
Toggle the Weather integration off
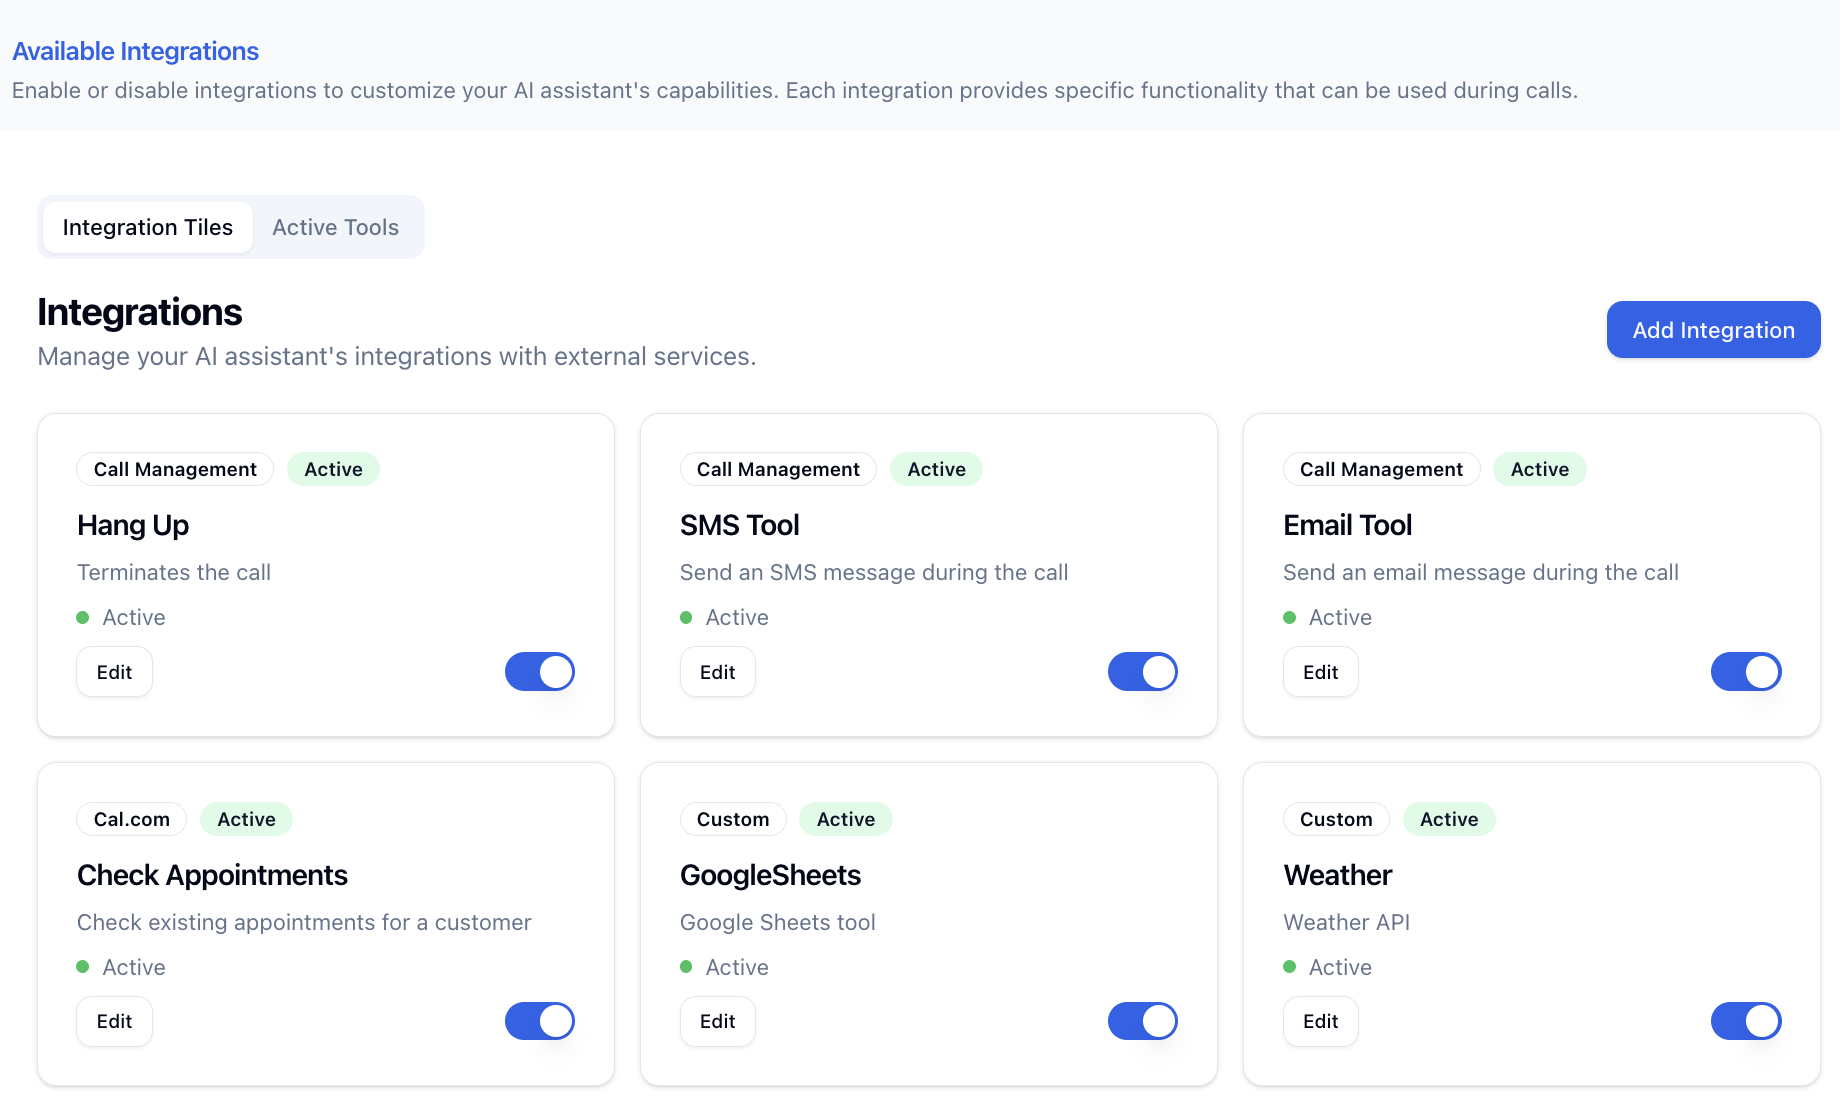coord(1746,1021)
